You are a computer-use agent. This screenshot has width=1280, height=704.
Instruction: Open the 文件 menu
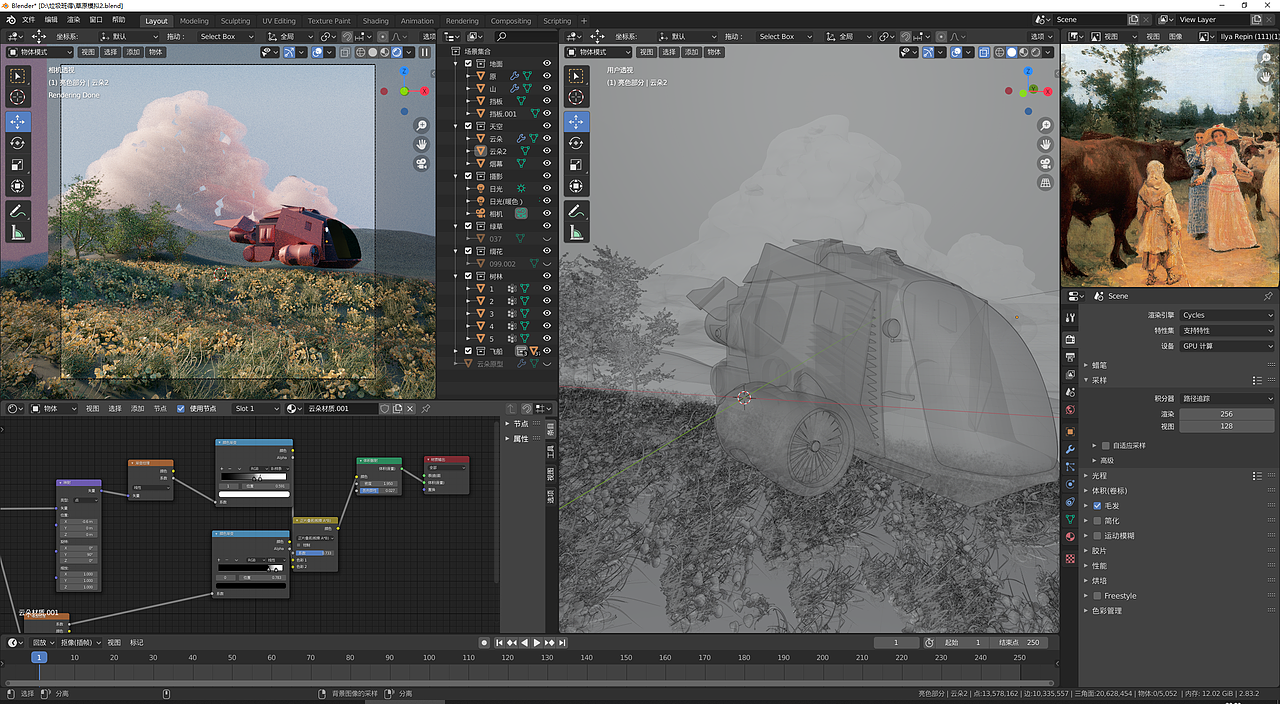(28, 20)
